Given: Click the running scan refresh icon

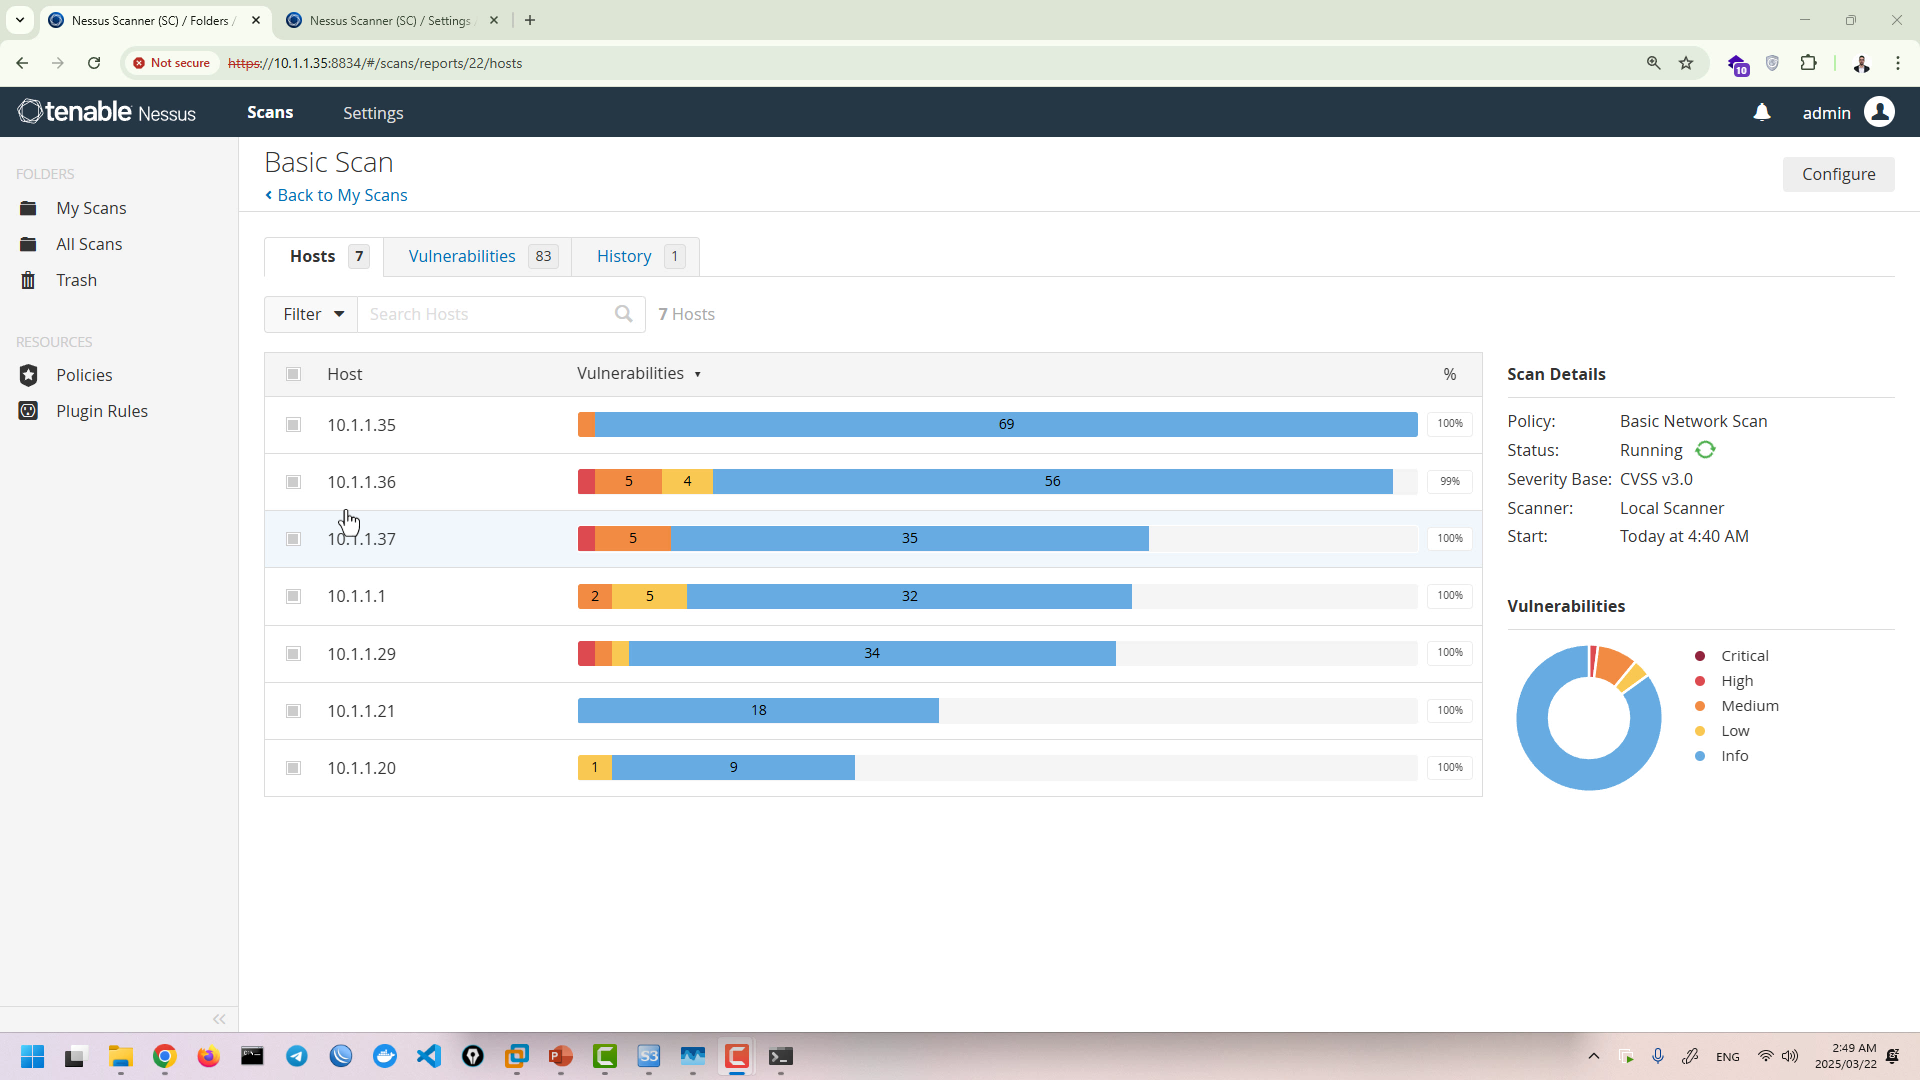Looking at the screenshot, I should 1705,450.
